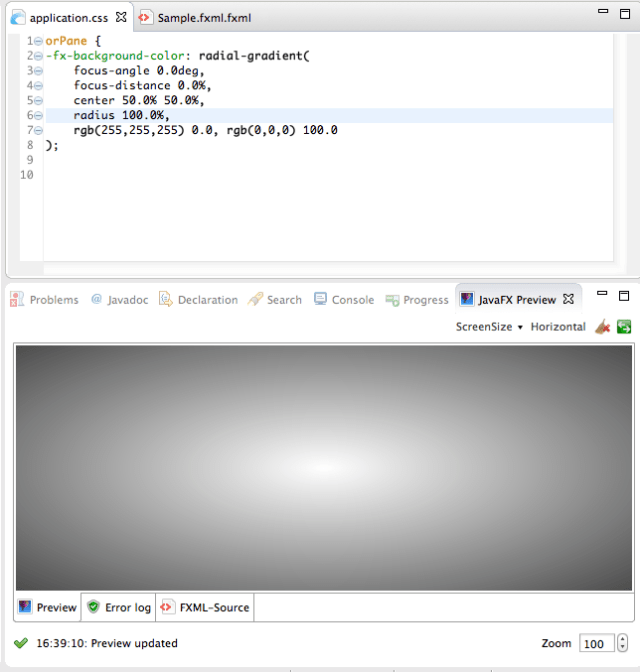Open the FXML-Source tab
This screenshot has height=672, width=640.
pyautogui.click(x=204, y=607)
